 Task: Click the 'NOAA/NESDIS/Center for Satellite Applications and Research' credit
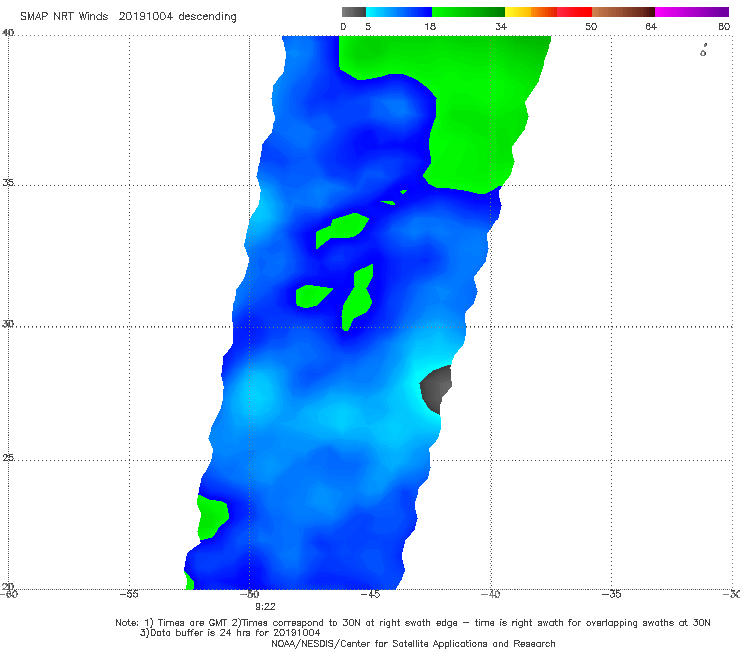pos(413,643)
